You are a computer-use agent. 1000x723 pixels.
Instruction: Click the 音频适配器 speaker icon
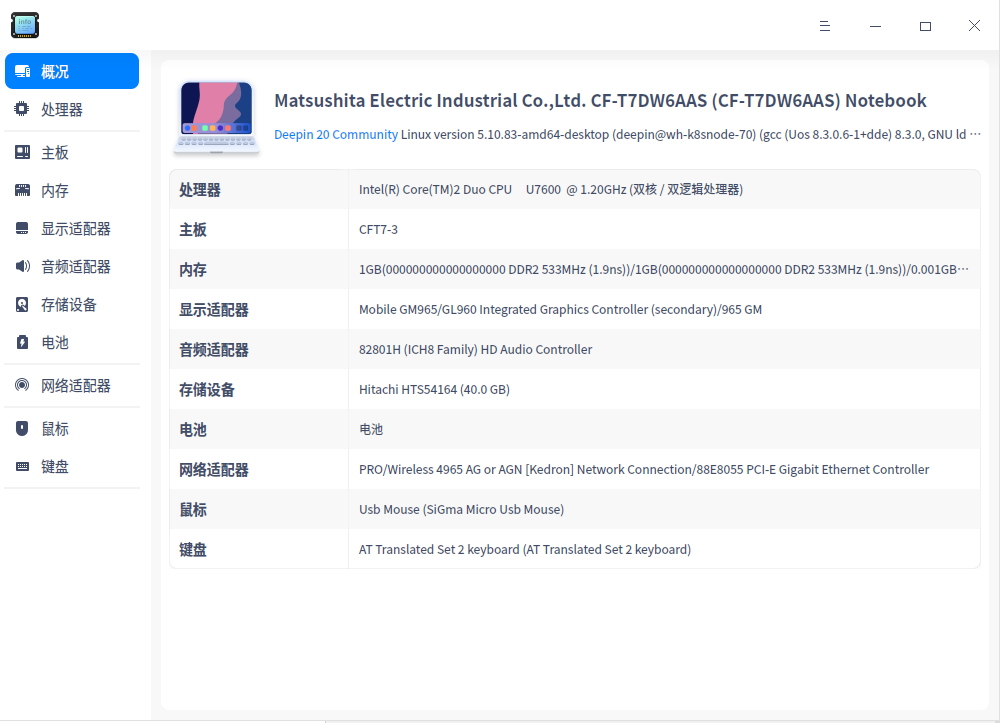21,266
